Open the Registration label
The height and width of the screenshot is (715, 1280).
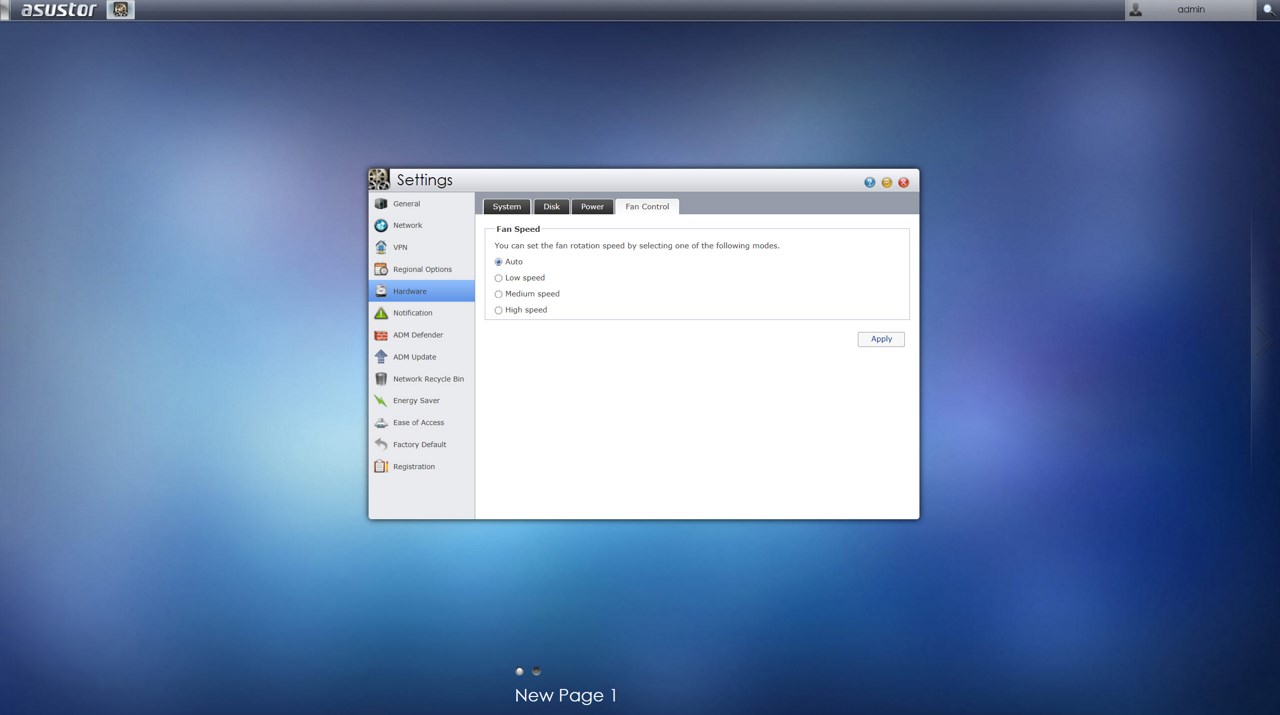414,467
